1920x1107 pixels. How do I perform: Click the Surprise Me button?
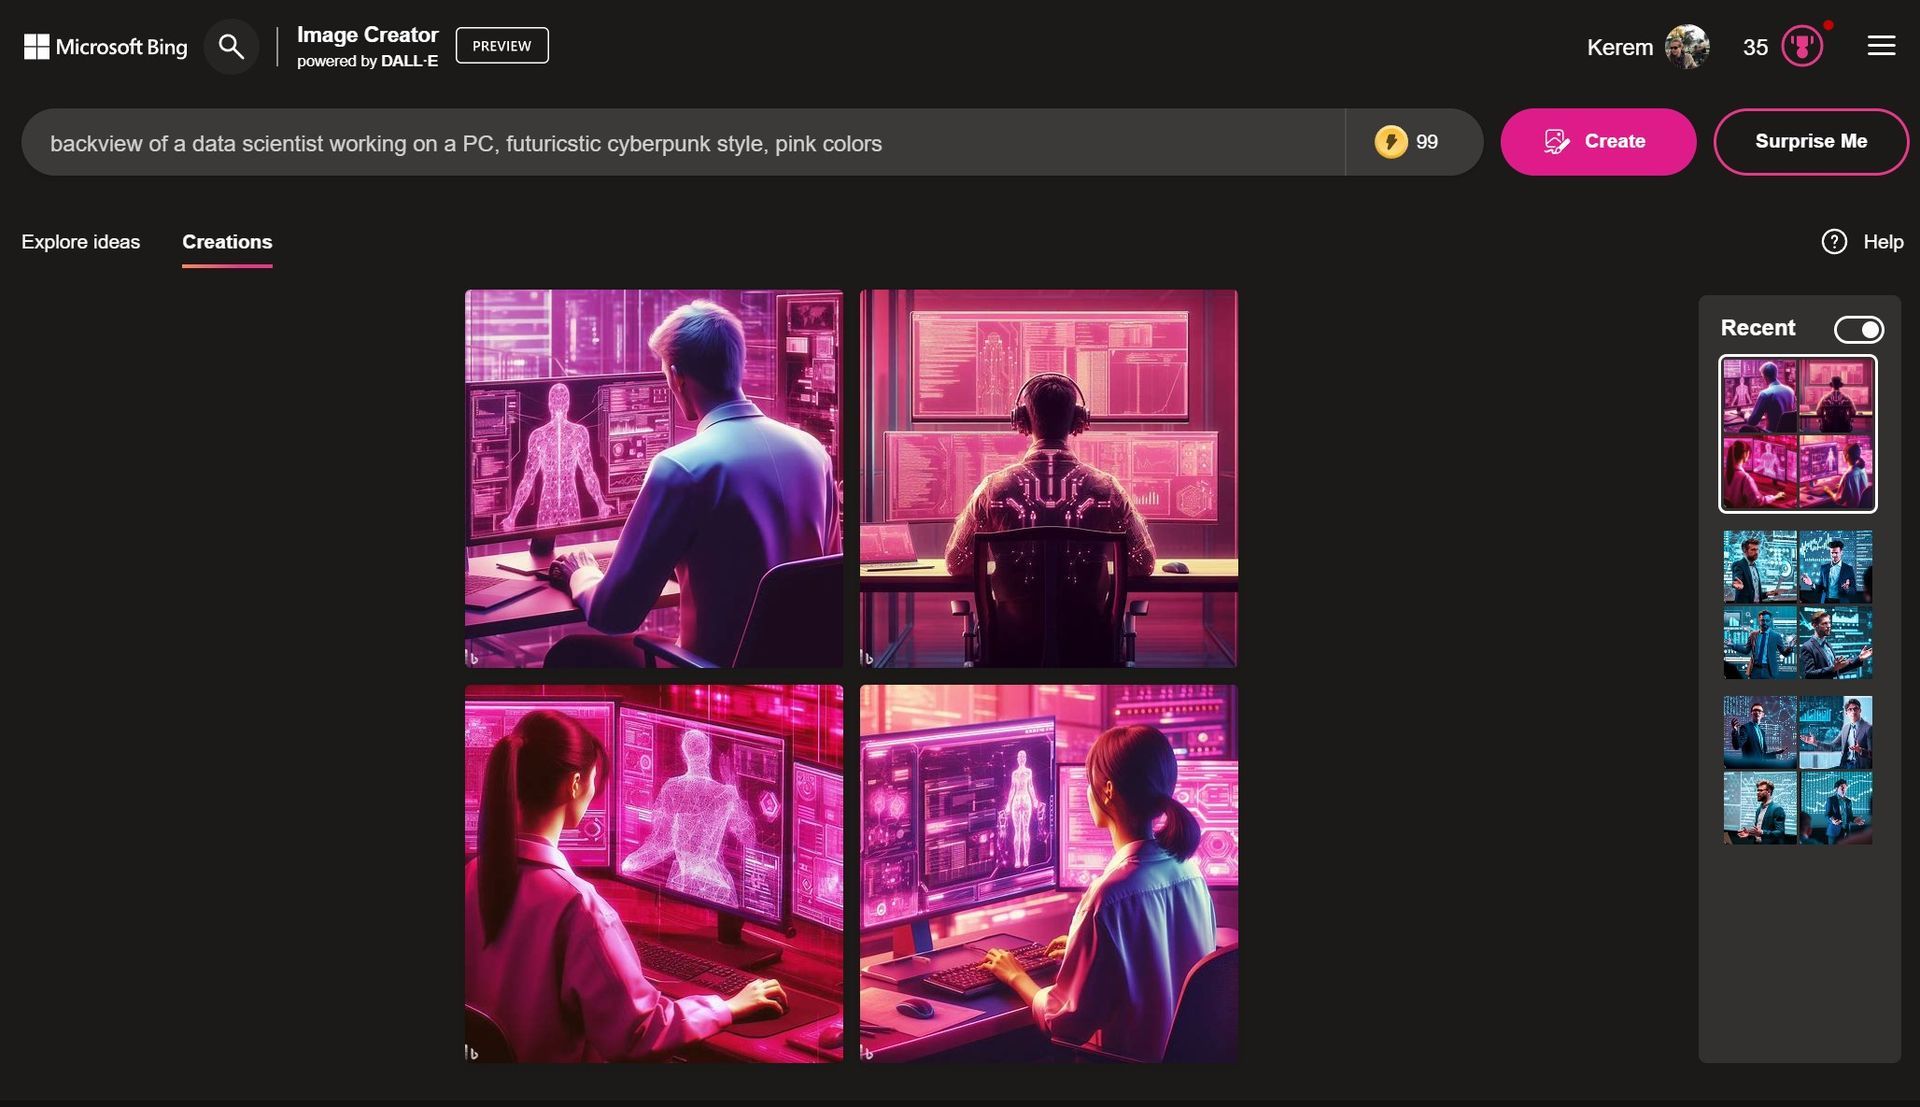click(x=1811, y=141)
